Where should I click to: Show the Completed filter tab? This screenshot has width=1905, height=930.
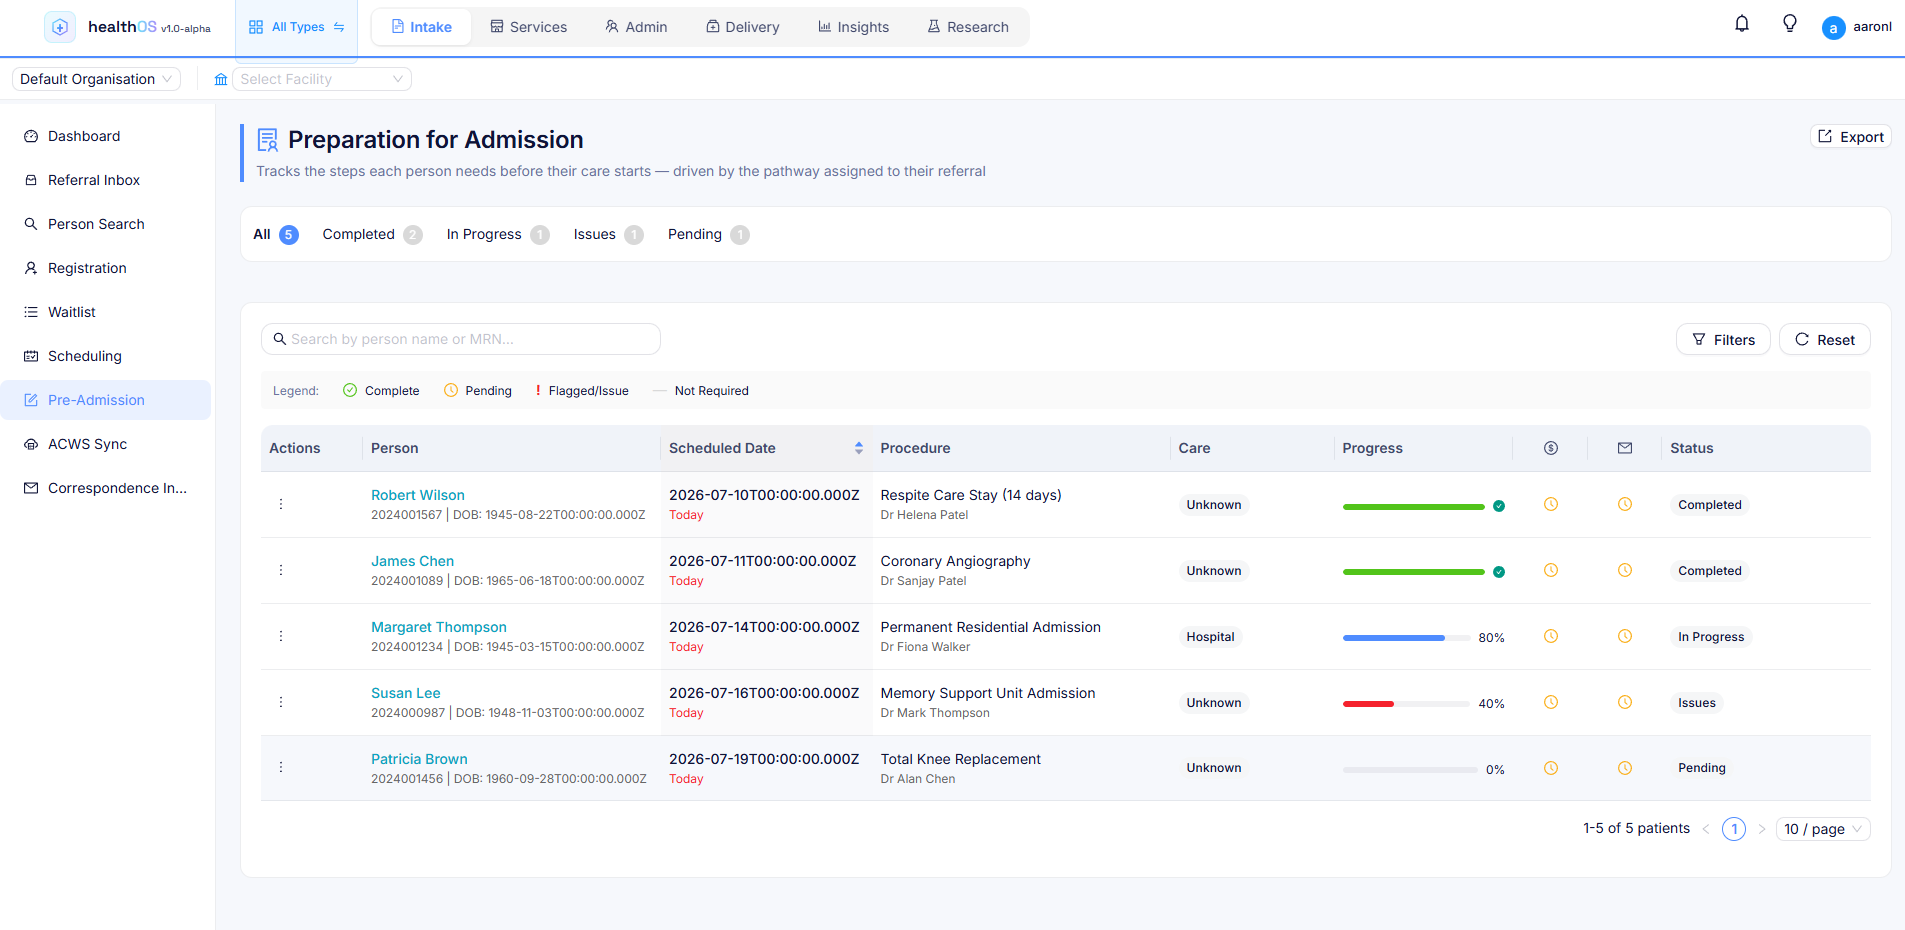372,234
